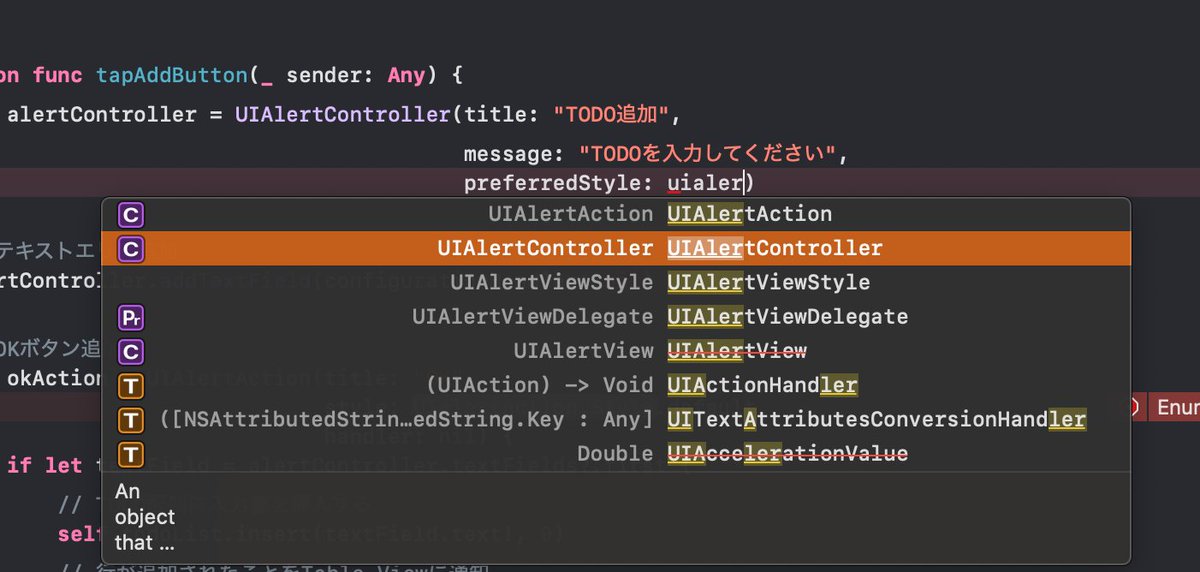Click the preferredStyle parameter label
The width and height of the screenshot is (1200, 572).
tap(558, 183)
